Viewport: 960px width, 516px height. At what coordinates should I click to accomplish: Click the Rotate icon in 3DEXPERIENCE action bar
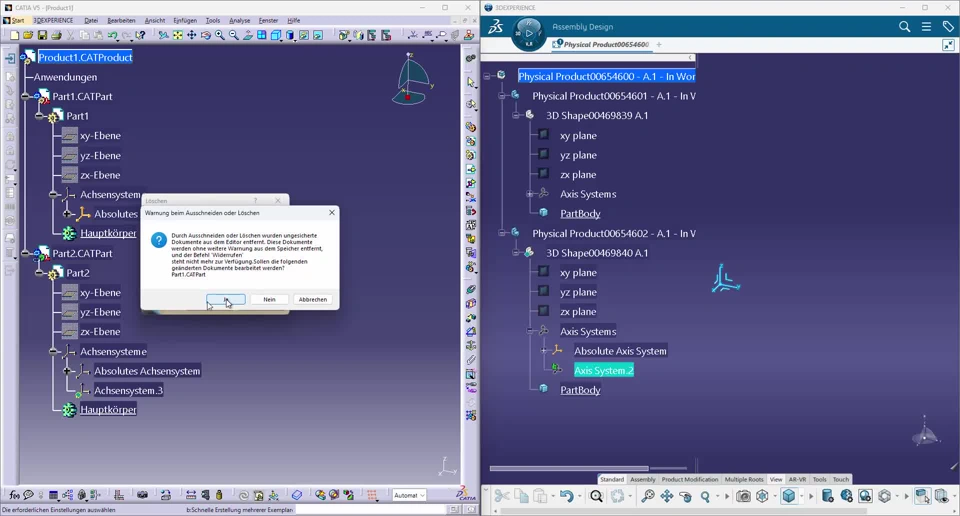686,496
